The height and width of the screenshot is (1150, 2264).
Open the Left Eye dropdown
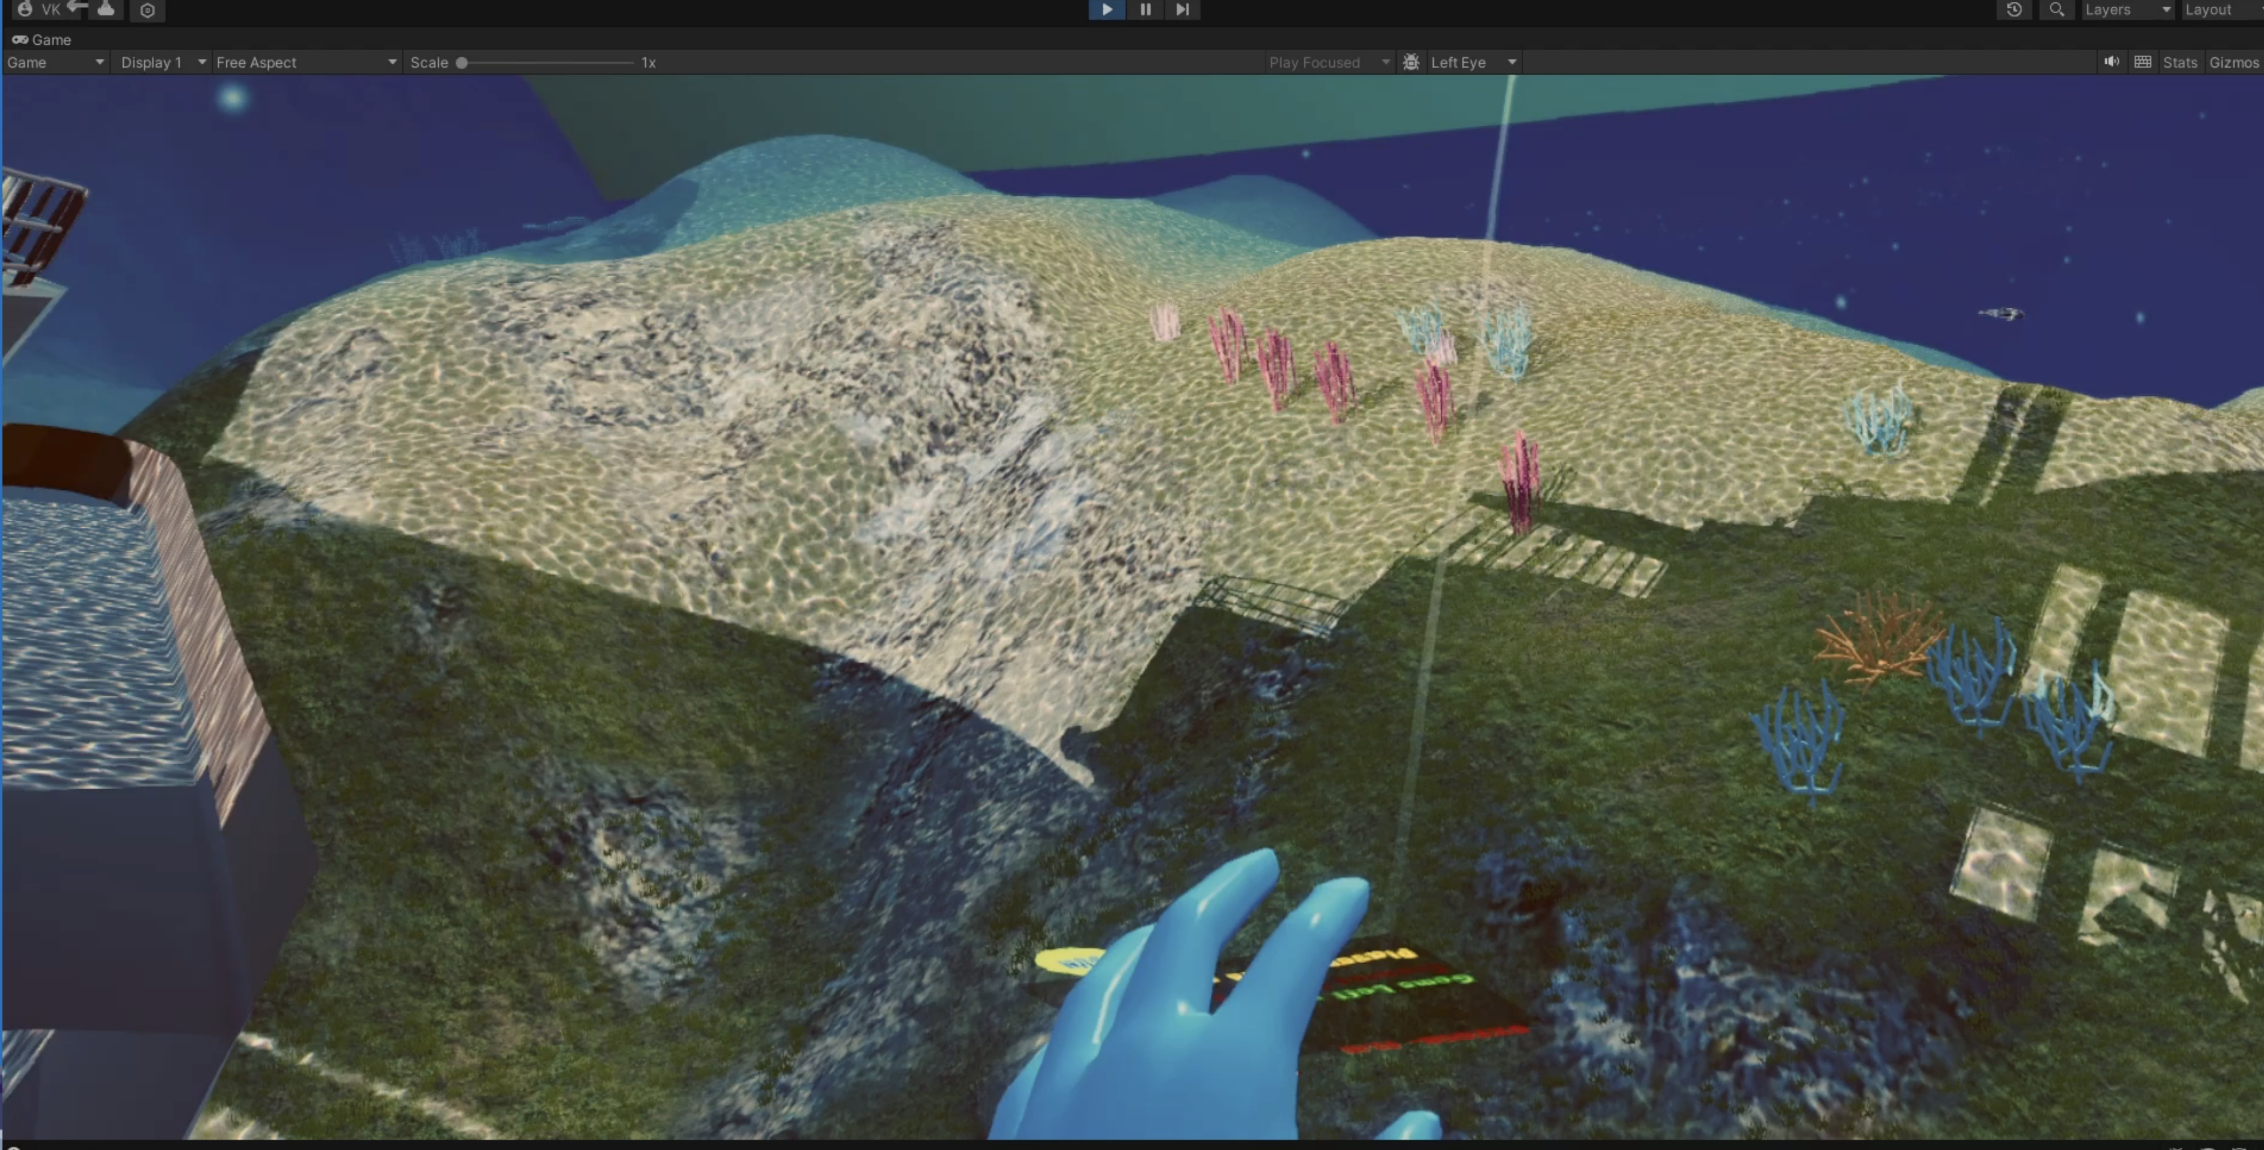[1472, 62]
